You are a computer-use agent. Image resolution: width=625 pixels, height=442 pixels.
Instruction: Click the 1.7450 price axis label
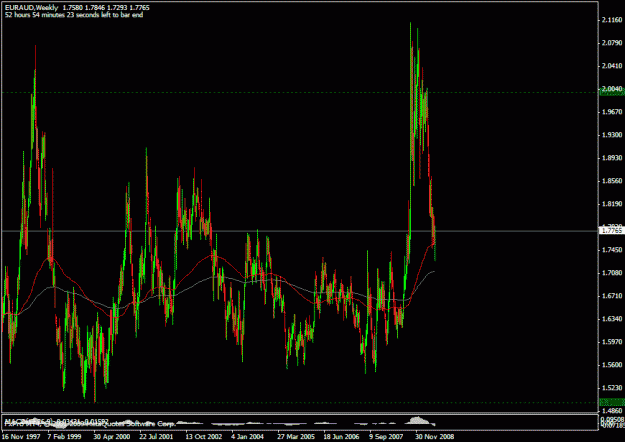pyautogui.click(x=613, y=250)
